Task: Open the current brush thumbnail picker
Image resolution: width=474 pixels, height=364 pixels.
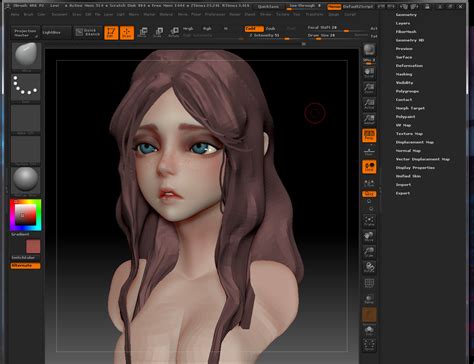Action: [26, 56]
